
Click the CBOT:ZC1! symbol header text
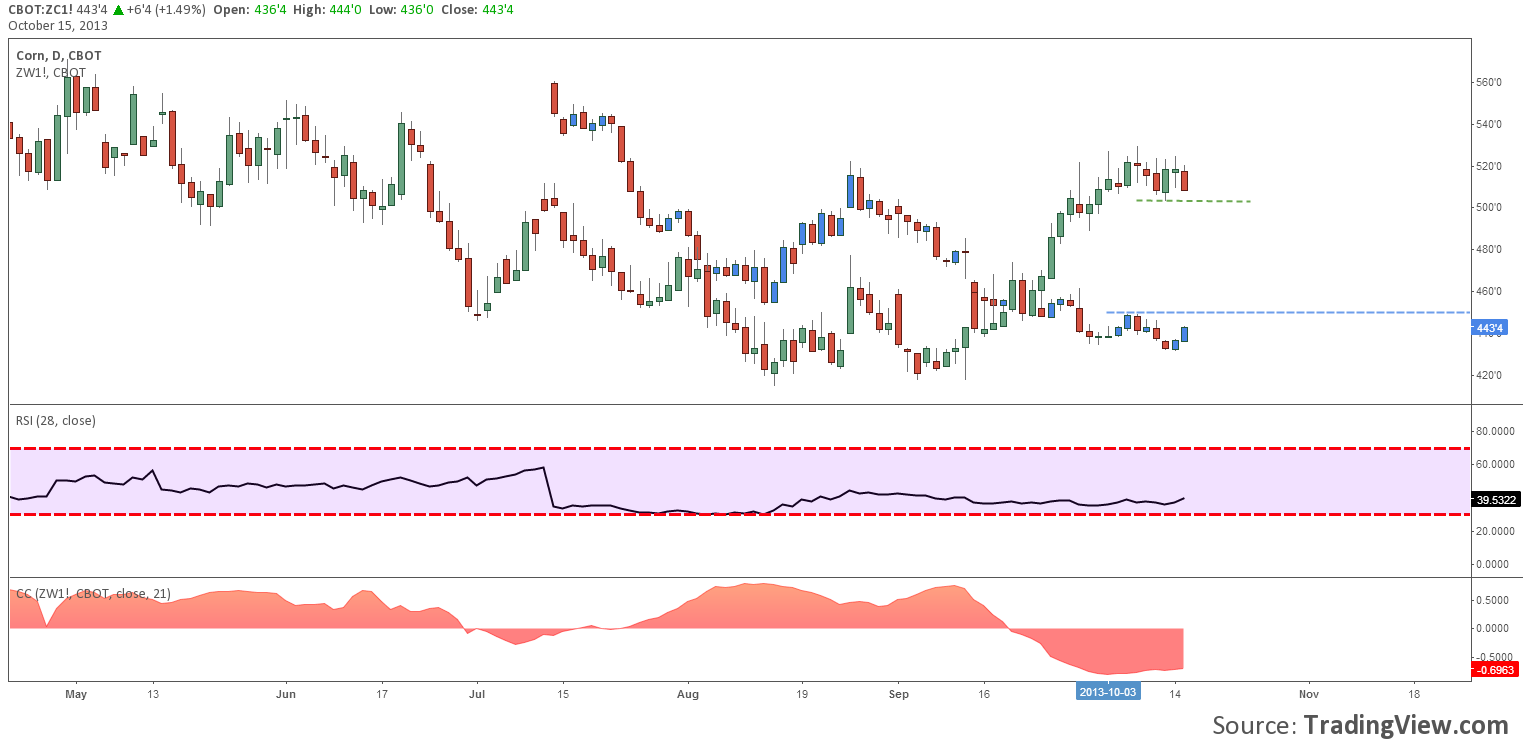pyautogui.click(x=39, y=10)
